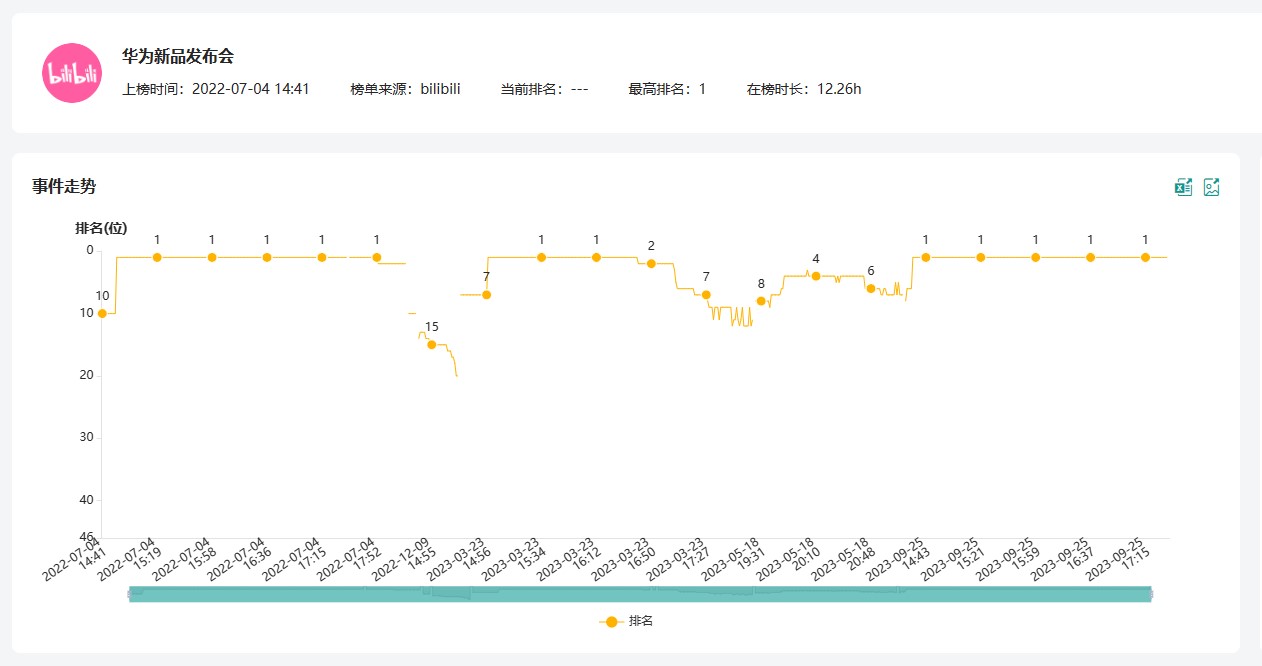
Task: Toggle the 排名 legend series
Action: 627,621
